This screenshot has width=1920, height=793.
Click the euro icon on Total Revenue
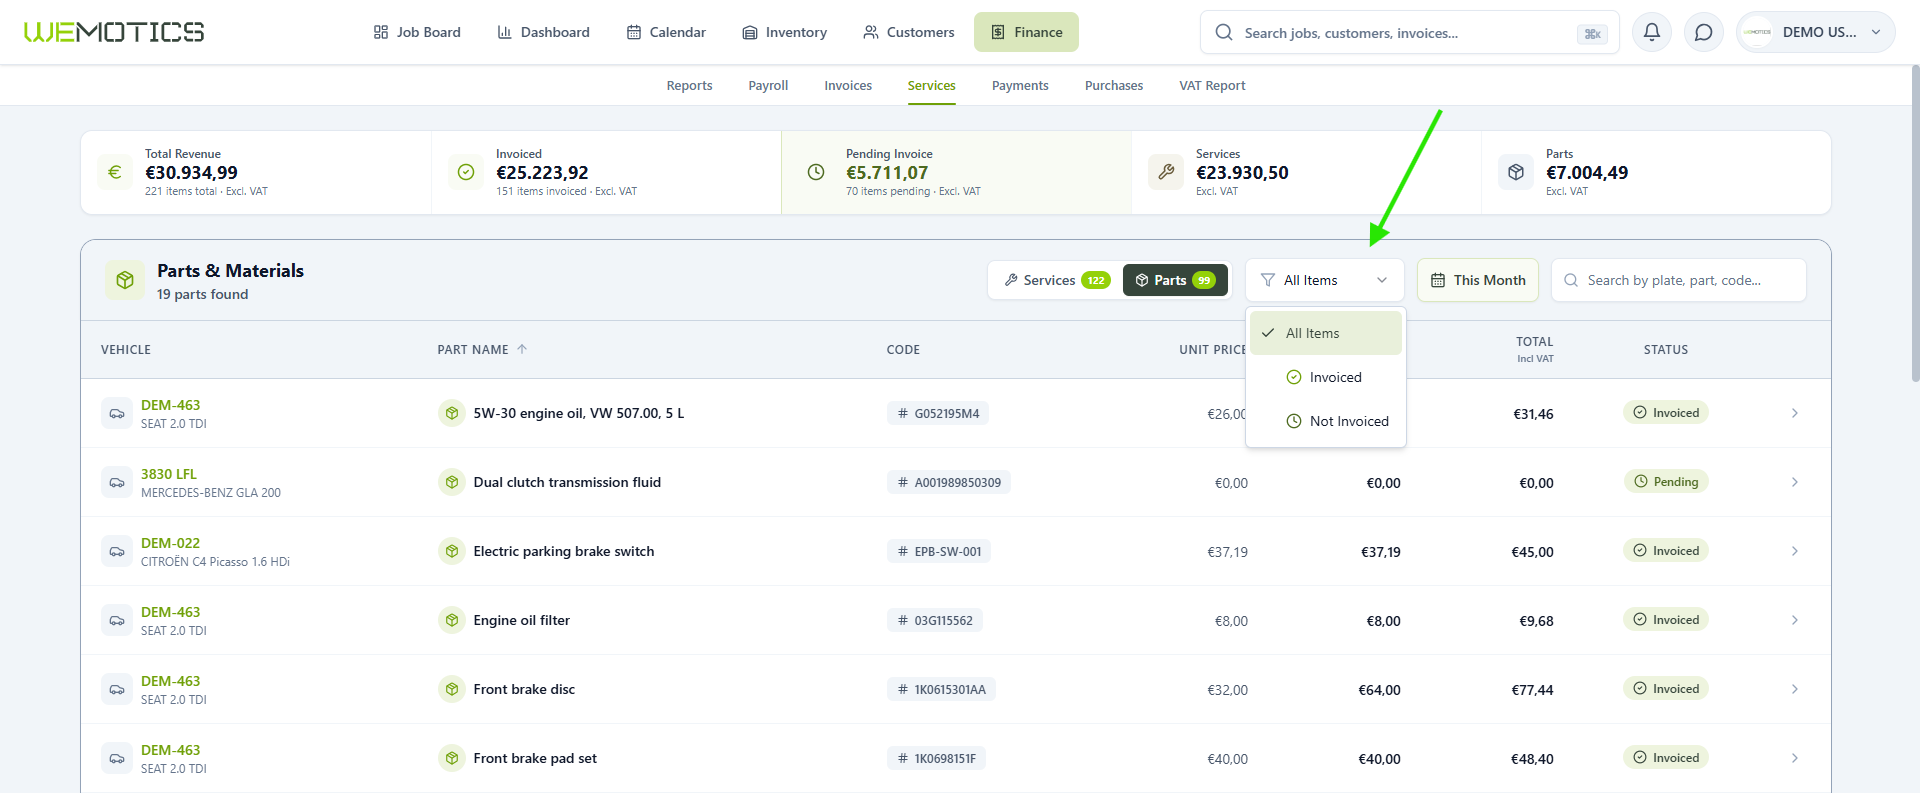pyautogui.click(x=115, y=172)
